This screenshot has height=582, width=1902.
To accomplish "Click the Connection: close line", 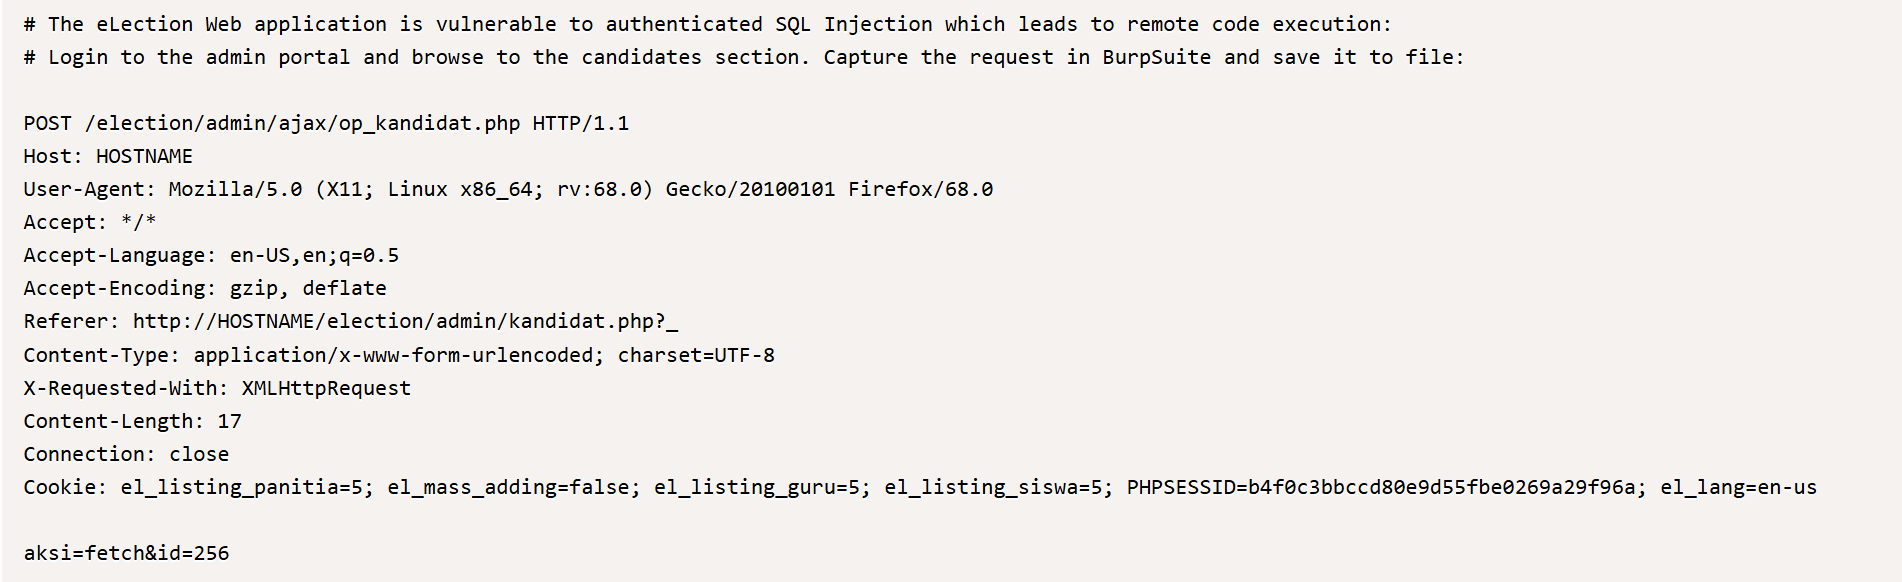I will click(x=126, y=454).
